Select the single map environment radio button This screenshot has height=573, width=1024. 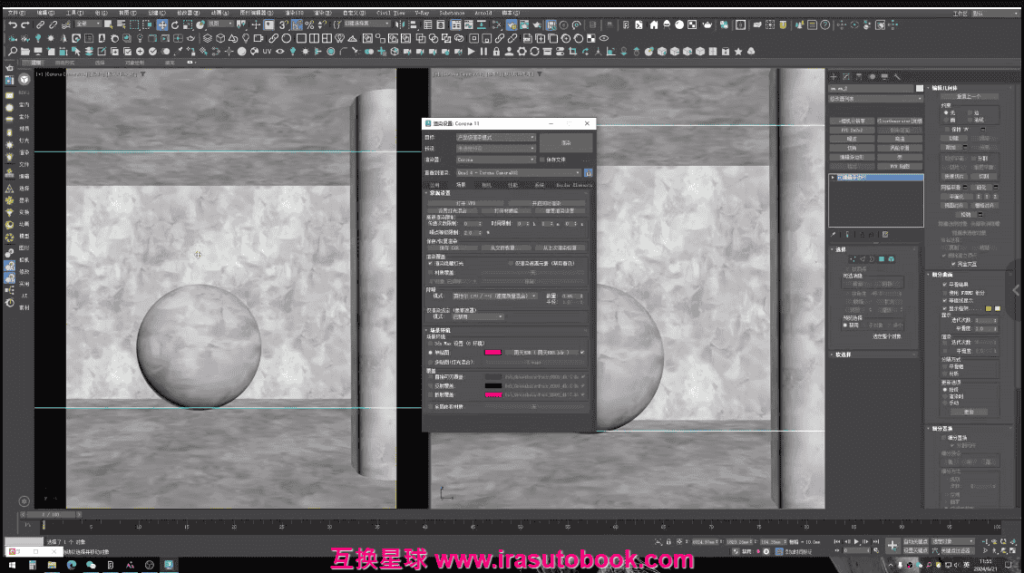click(x=430, y=352)
